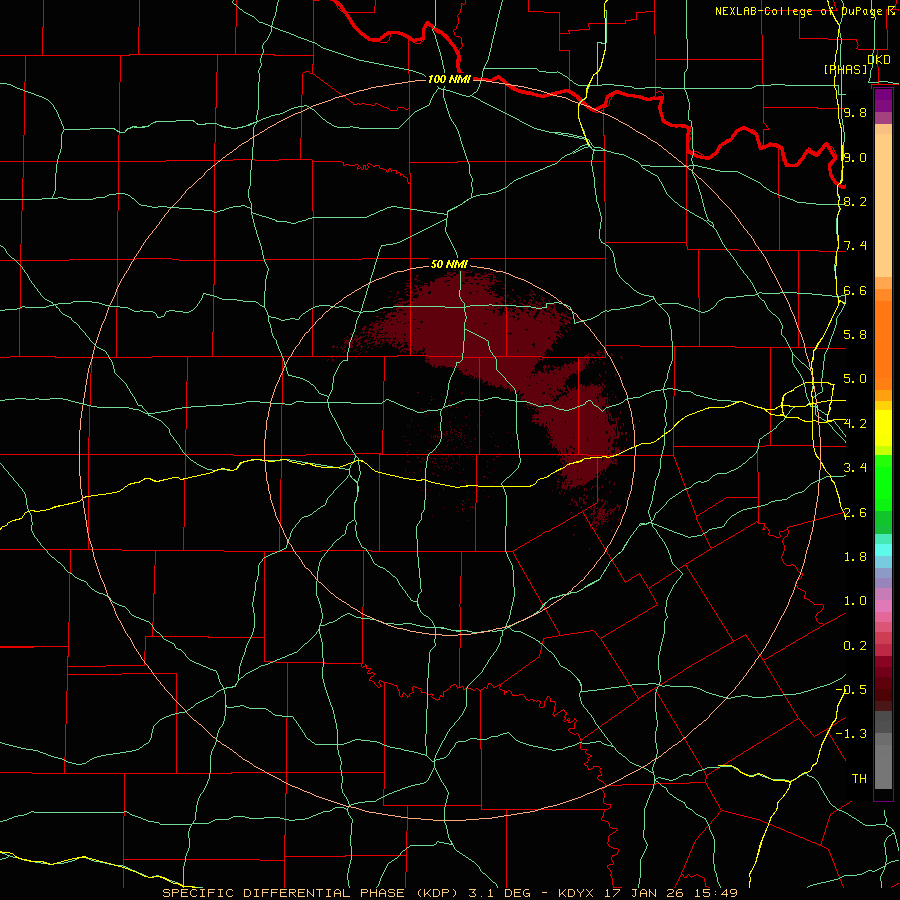The image size is (900, 900).
Task: Click the 5.0 value on the color scale
Action: tap(855, 379)
